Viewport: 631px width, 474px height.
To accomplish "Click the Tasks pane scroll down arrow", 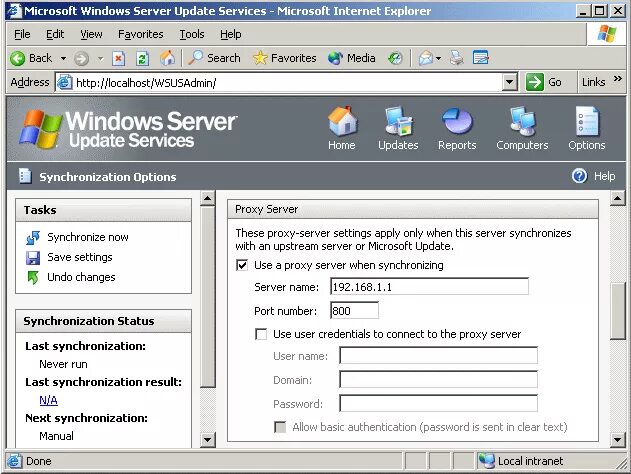I will (208, 440).
